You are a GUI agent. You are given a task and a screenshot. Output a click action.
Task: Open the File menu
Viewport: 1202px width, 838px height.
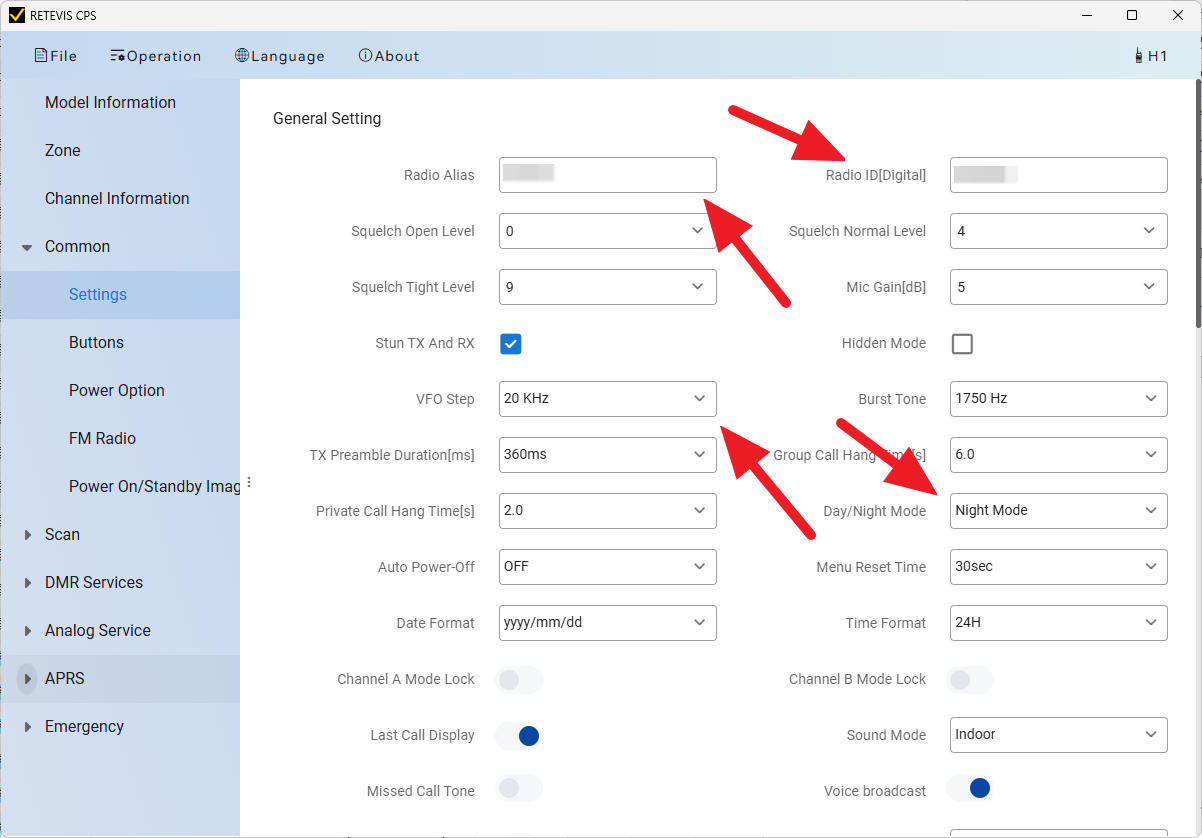55,56
